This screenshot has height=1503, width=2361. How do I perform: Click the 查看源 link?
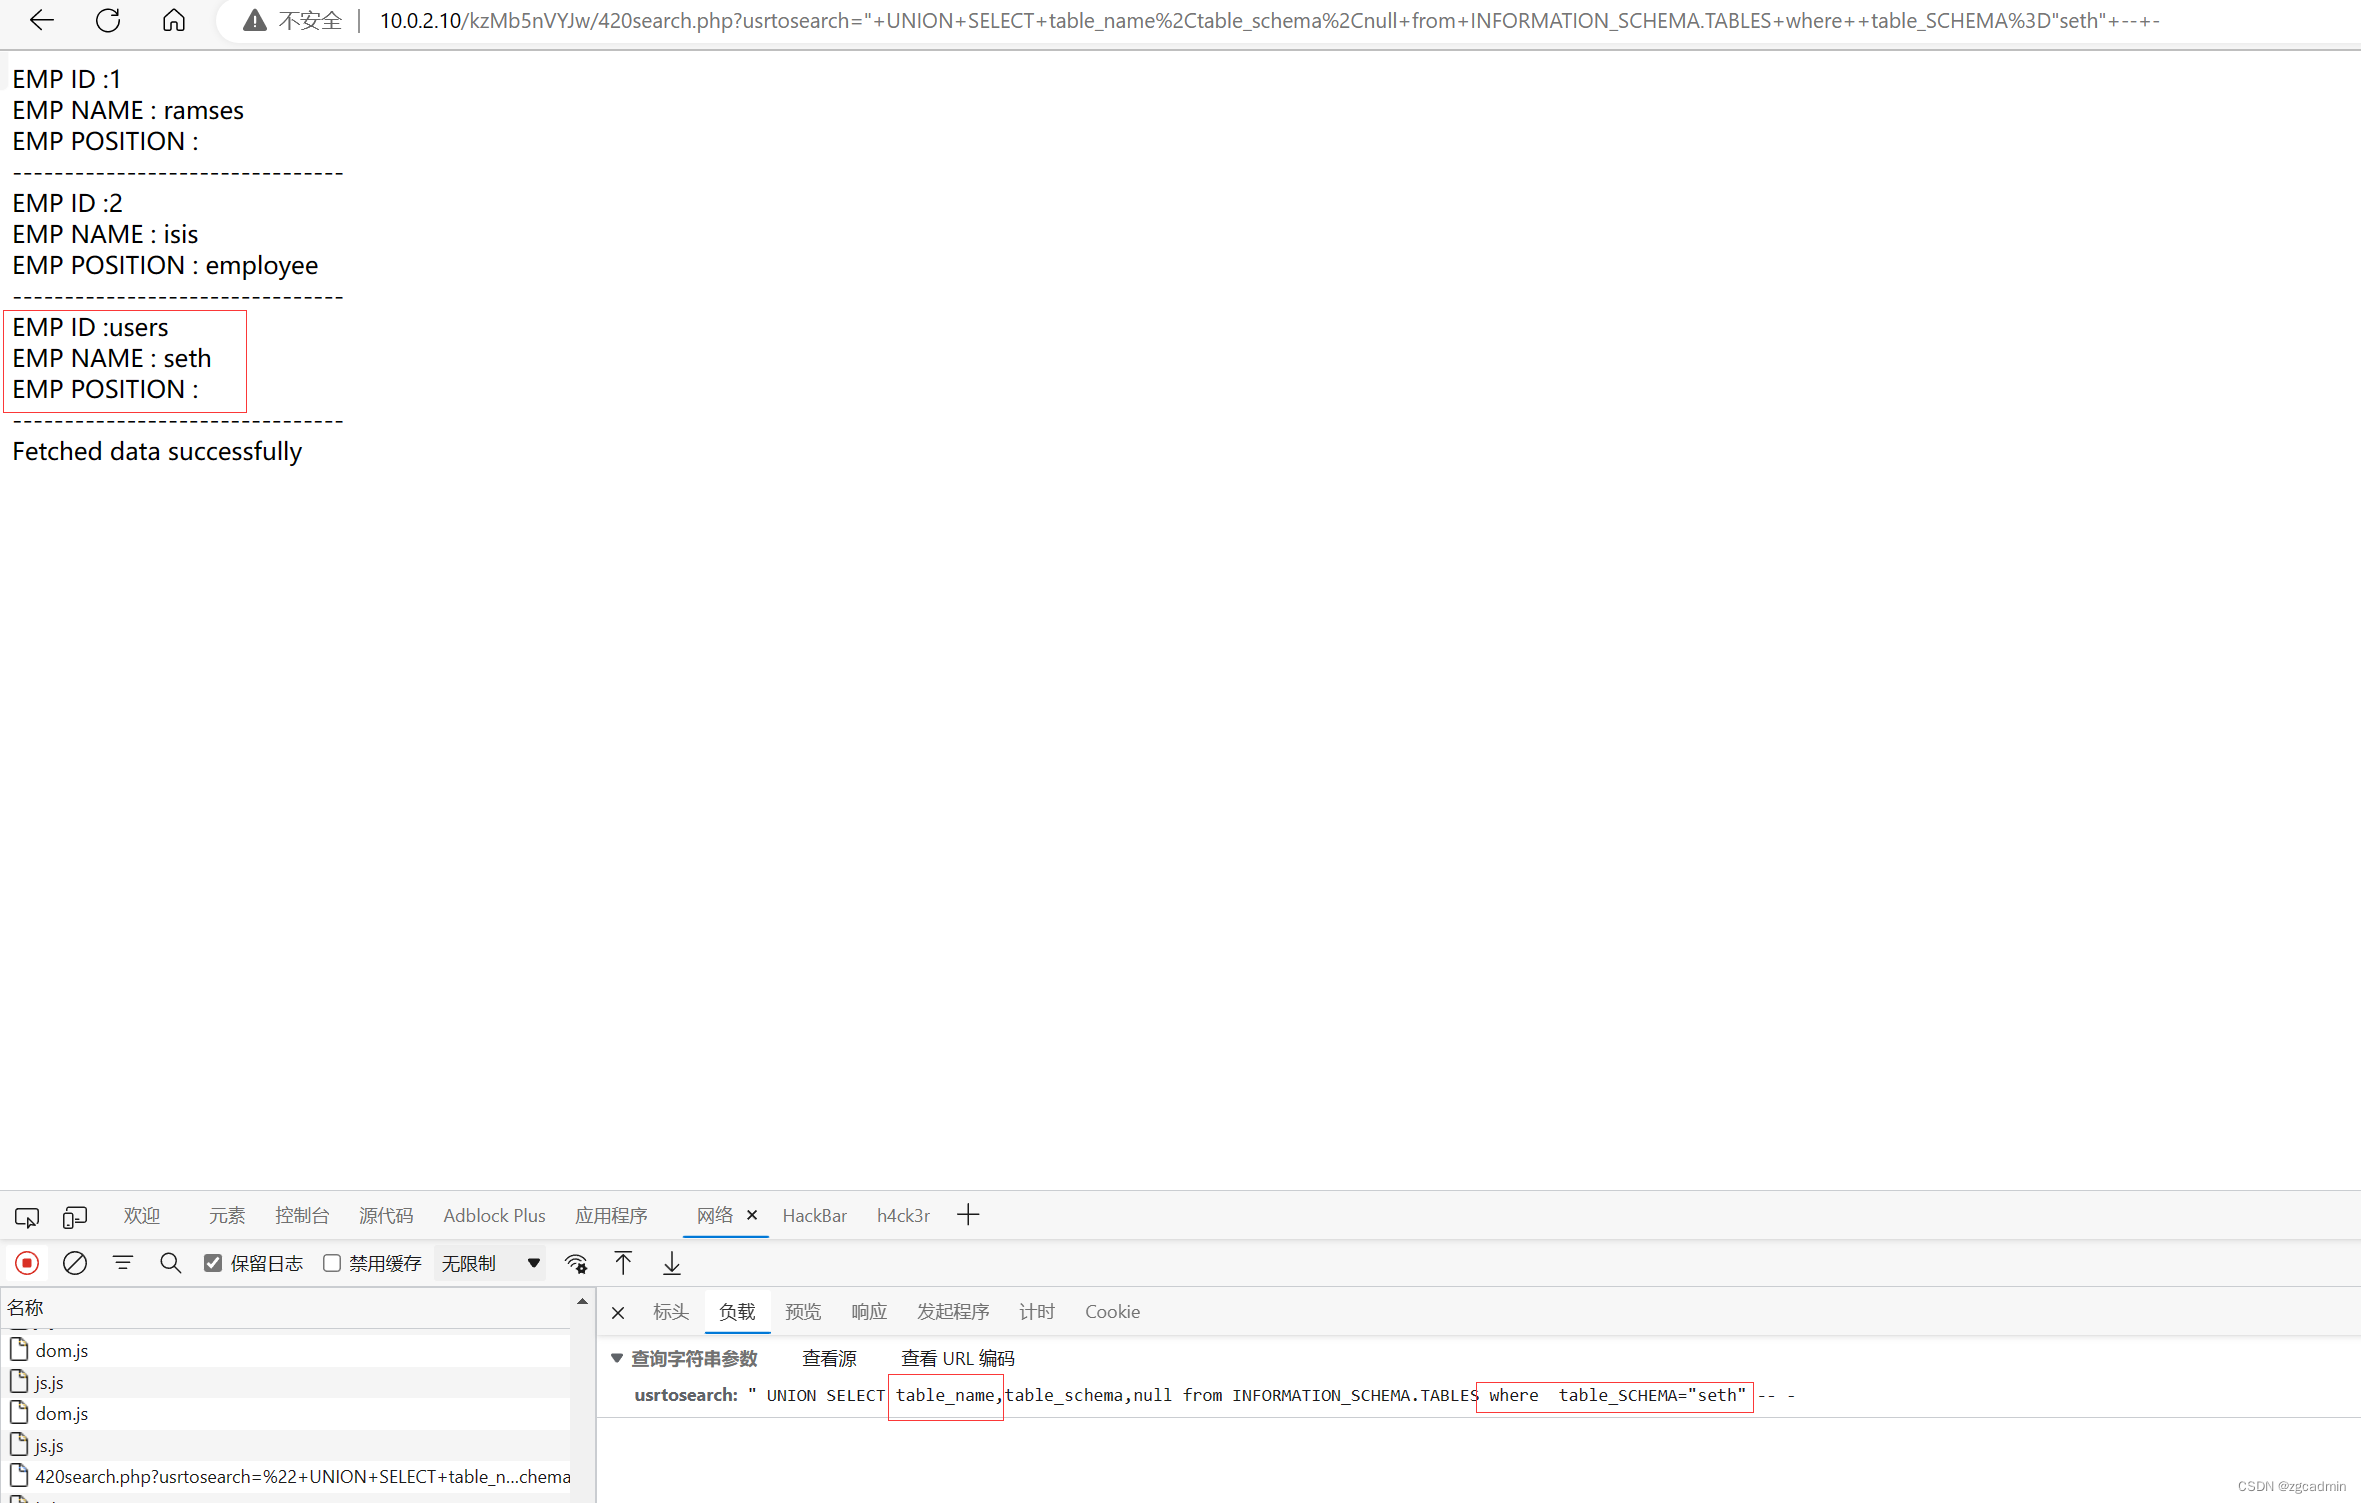pyautogui.click(x=829, y=1358)
